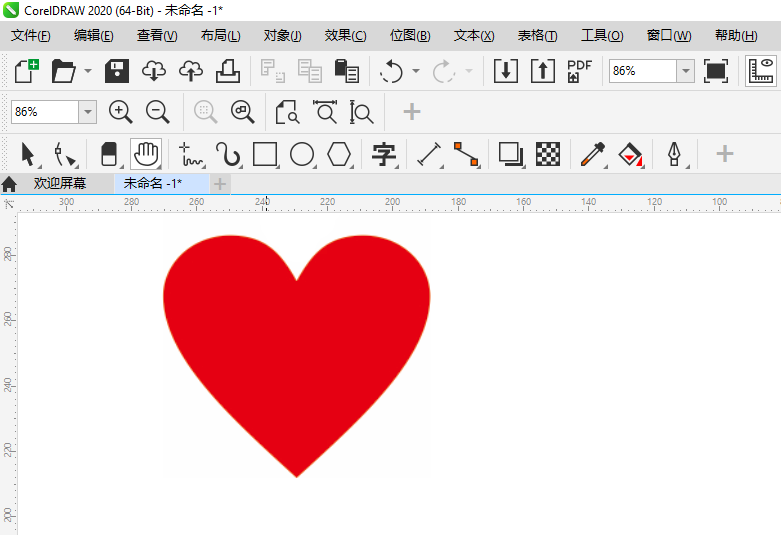Viewport: 781px width, 535px height.
Task: Undo the last action
Action: click(391, 71)
